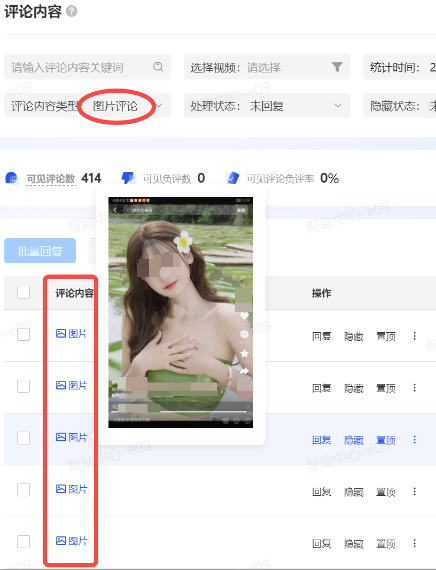Screen dimensions: 436x570
Task: Open the 选择视频 dropdown
Action: [267, 67]
